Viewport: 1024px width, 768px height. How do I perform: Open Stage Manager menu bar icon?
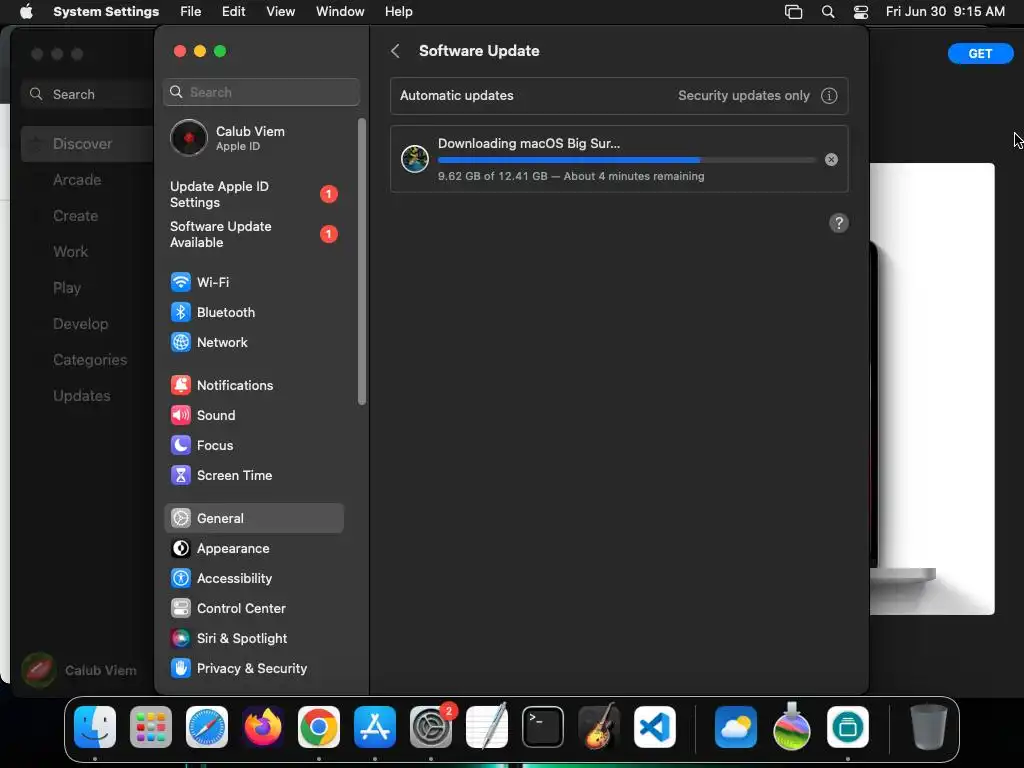793,12
